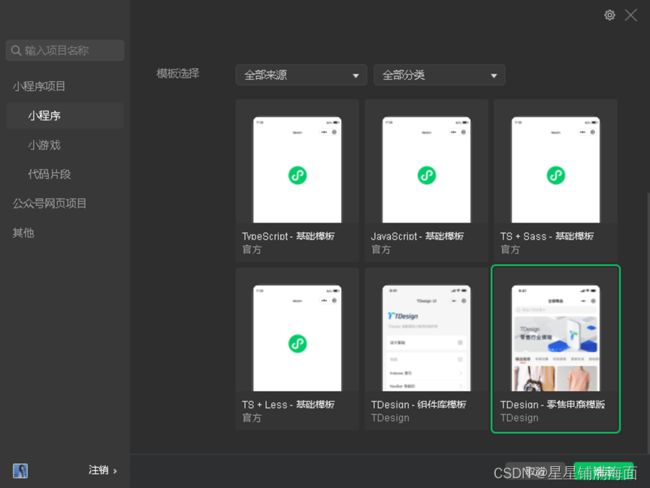The width and height of the screenshot is (650, 488).
Task: Choose TS + Less 基础模板 thumbnail
Action: click(297, 338)
